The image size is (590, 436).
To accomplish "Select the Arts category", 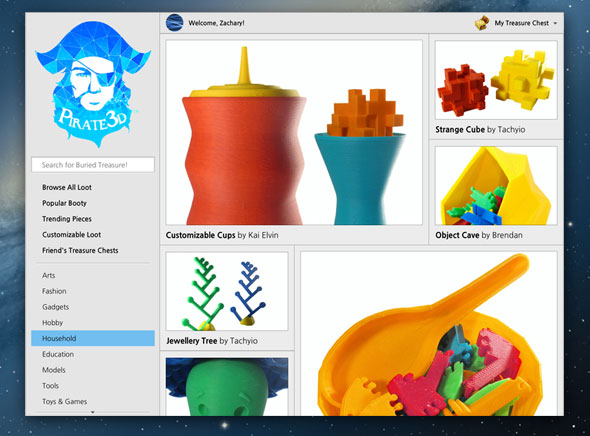I will (49, 275).
